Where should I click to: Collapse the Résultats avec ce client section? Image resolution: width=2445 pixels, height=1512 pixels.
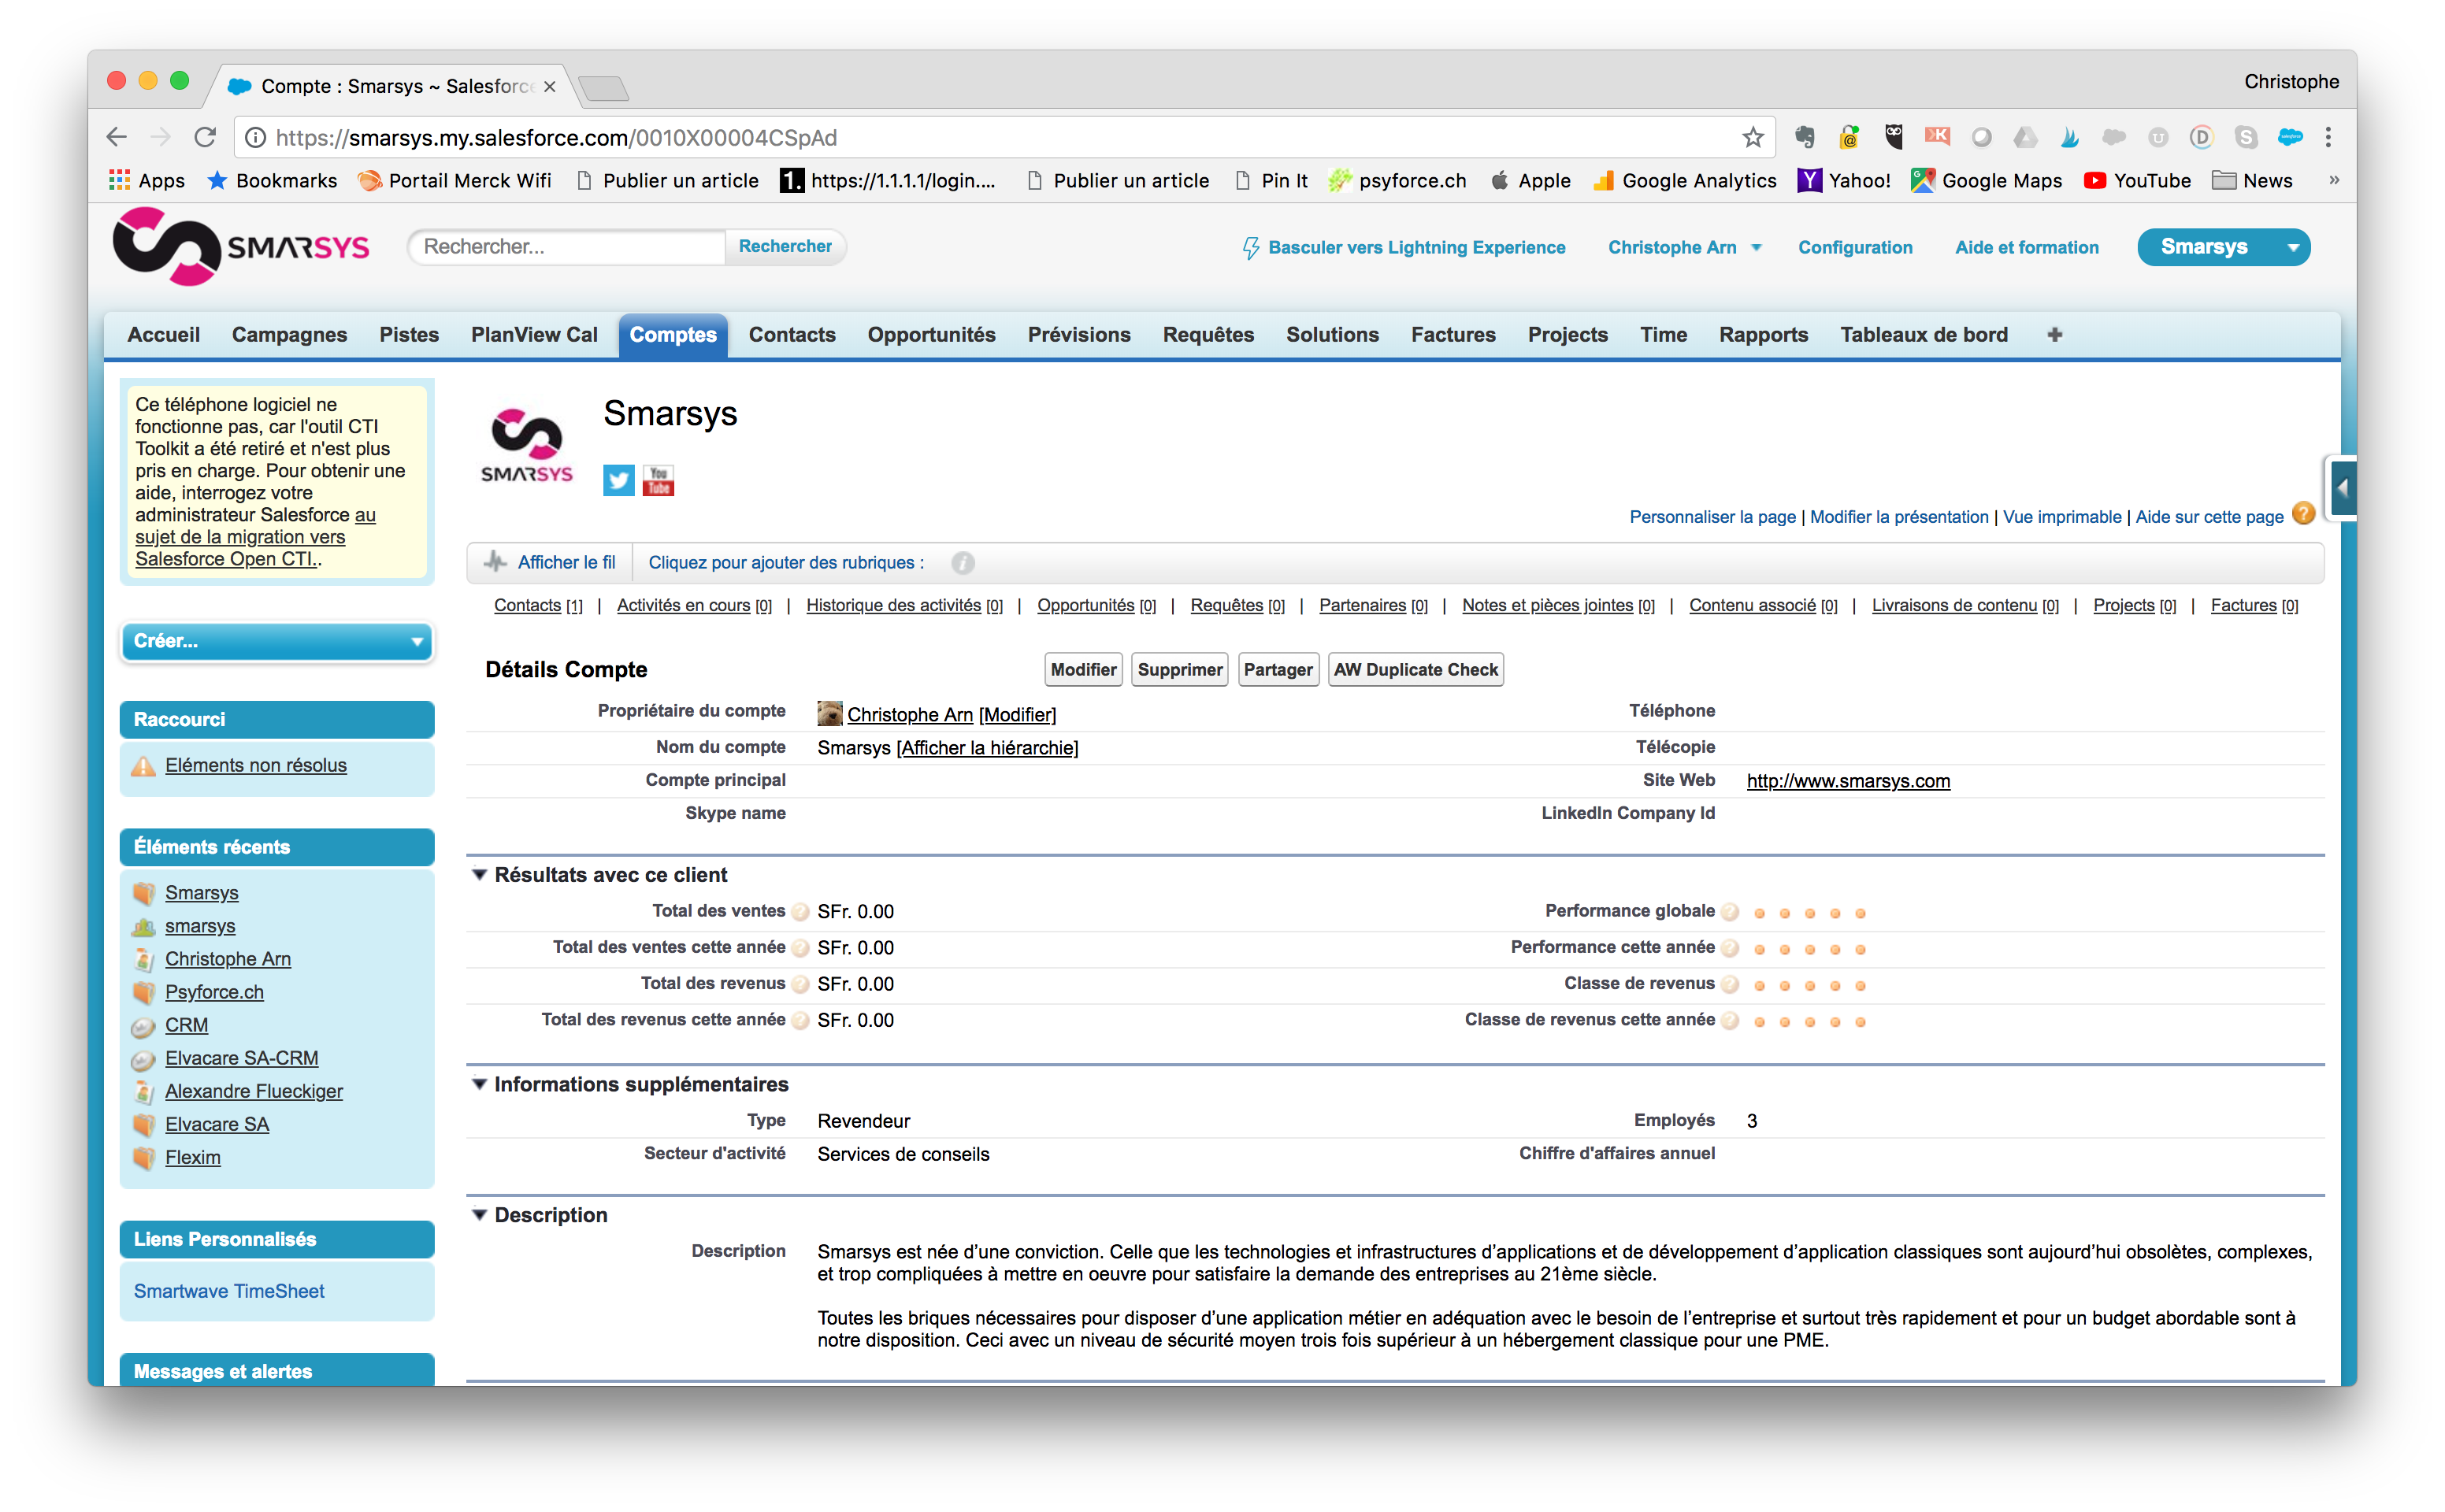click(480, 875)
